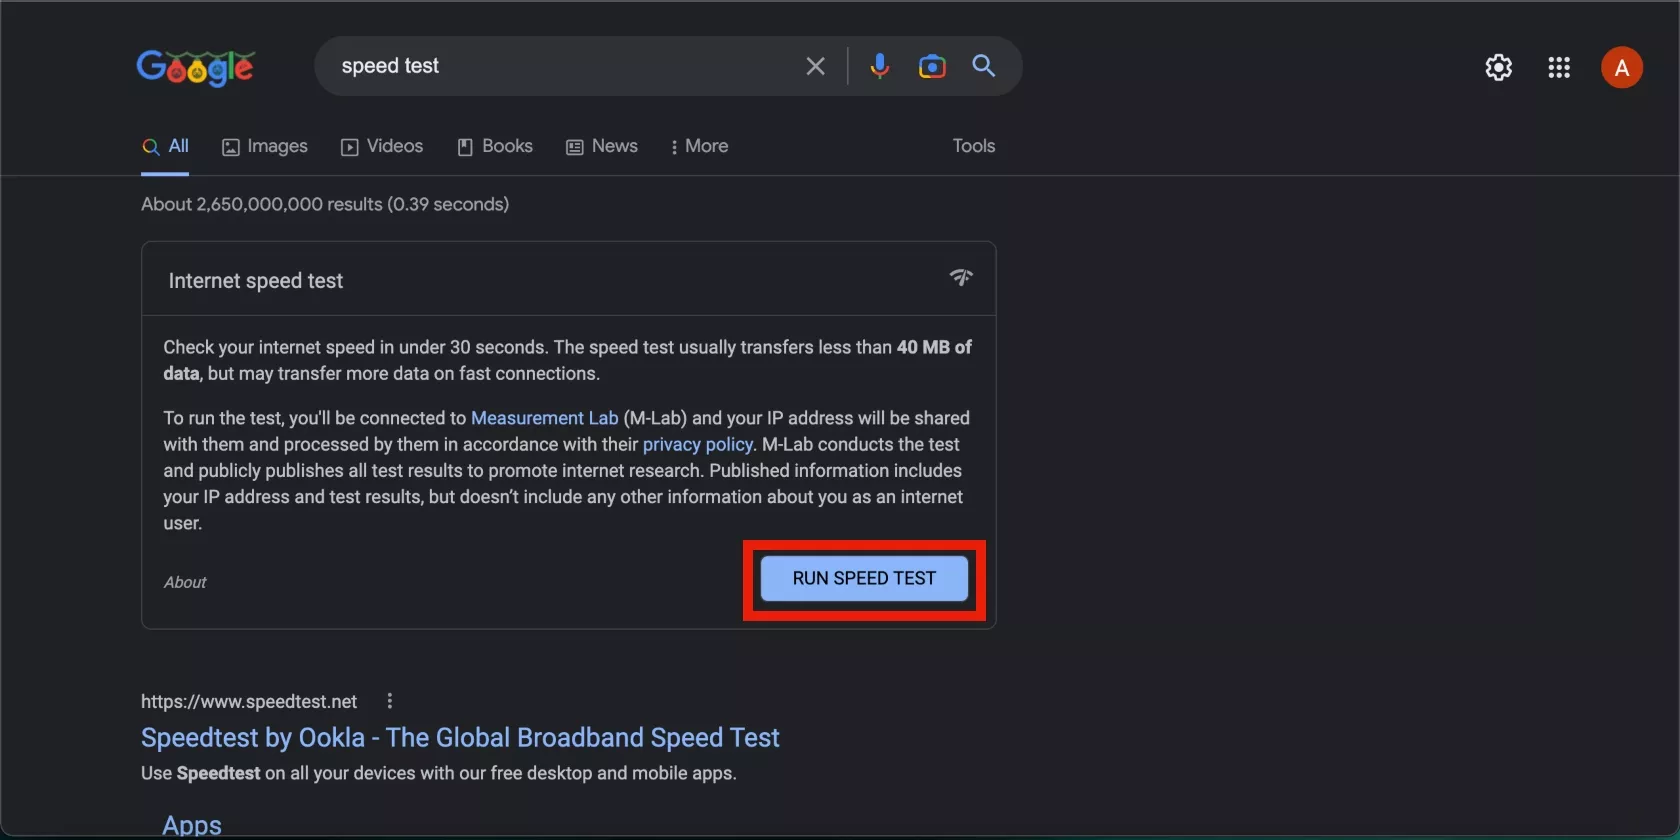Open the Measurement Lab link
Screen dimensions: 1680x840
coord(544,418)
